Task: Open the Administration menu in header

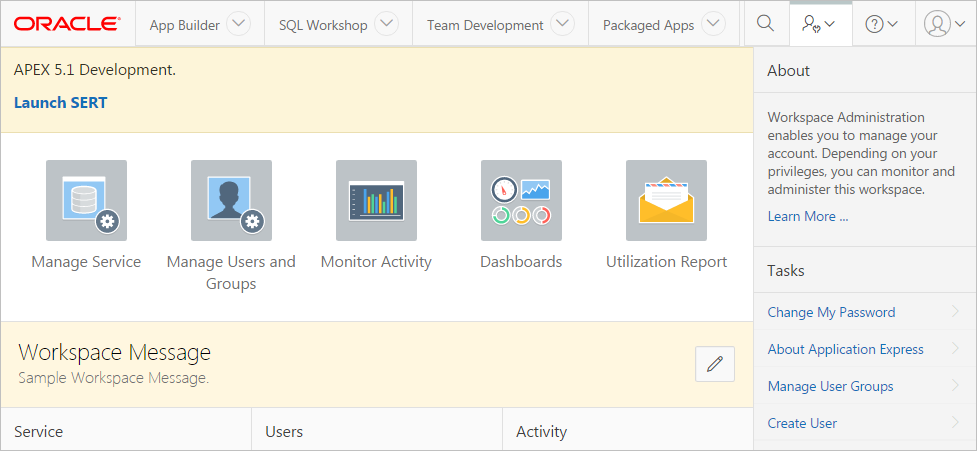Action: [819, 24]
